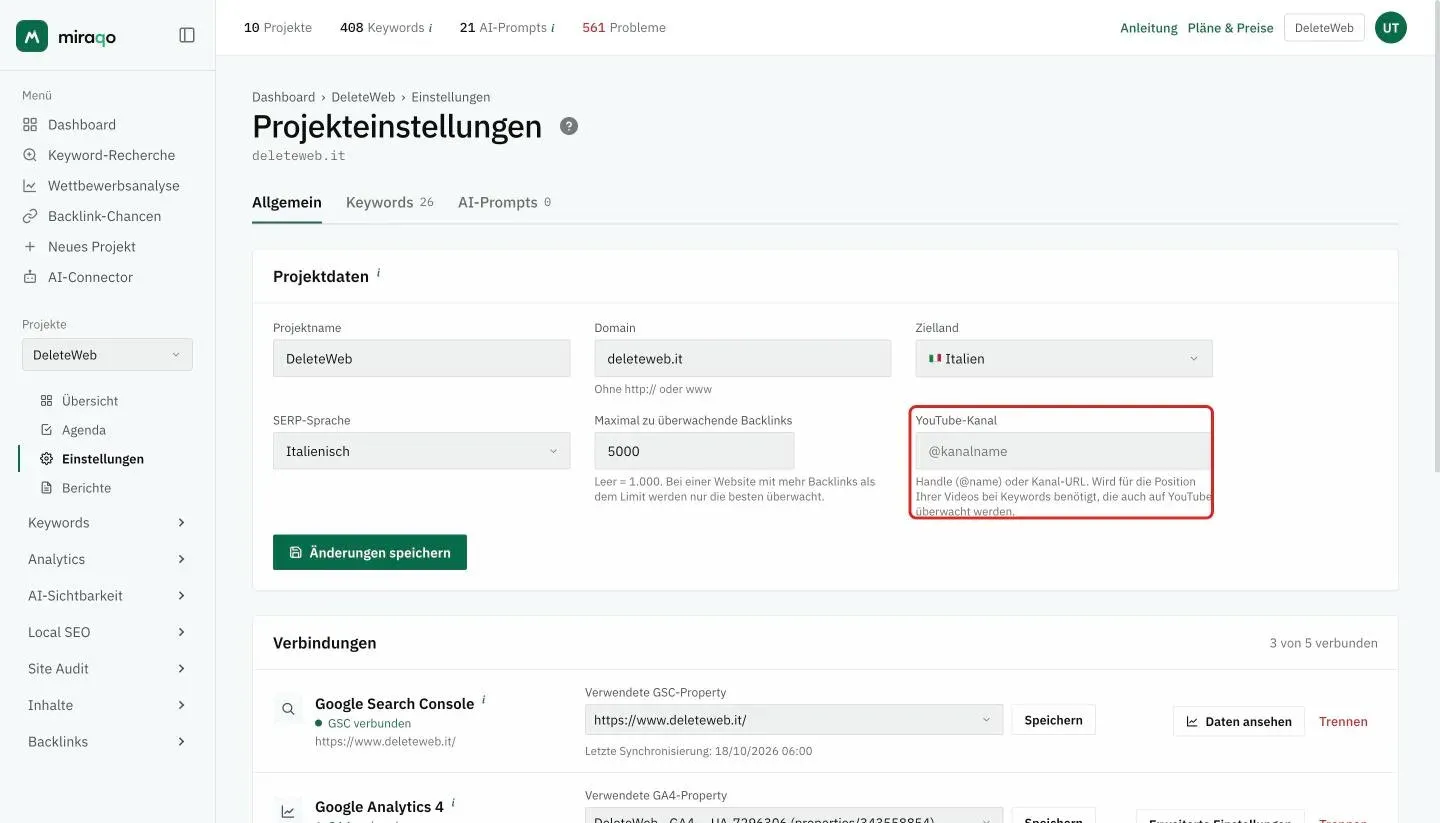Click the Einstellungen gear icon
The width and height of the screenshot is (1440, 823).
pyautogui.click(x=46, y=459)
